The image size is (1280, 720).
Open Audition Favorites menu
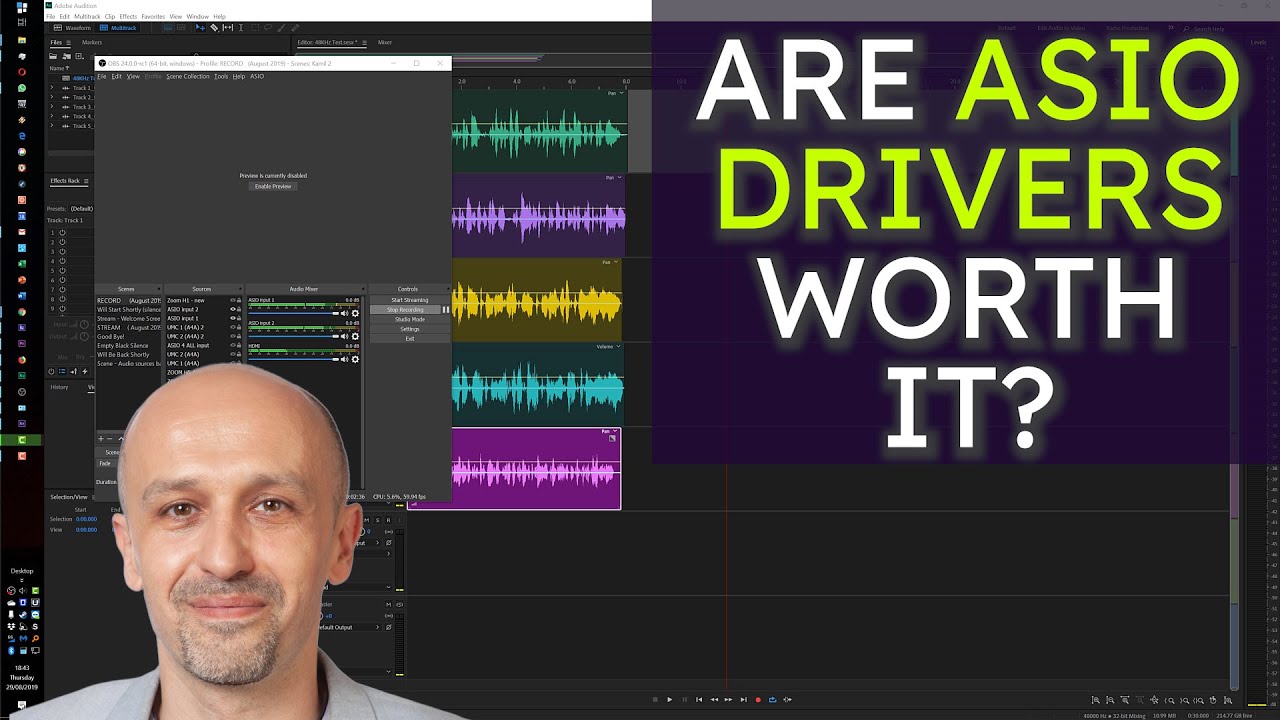pyautogui.click(x=153, y=16)
